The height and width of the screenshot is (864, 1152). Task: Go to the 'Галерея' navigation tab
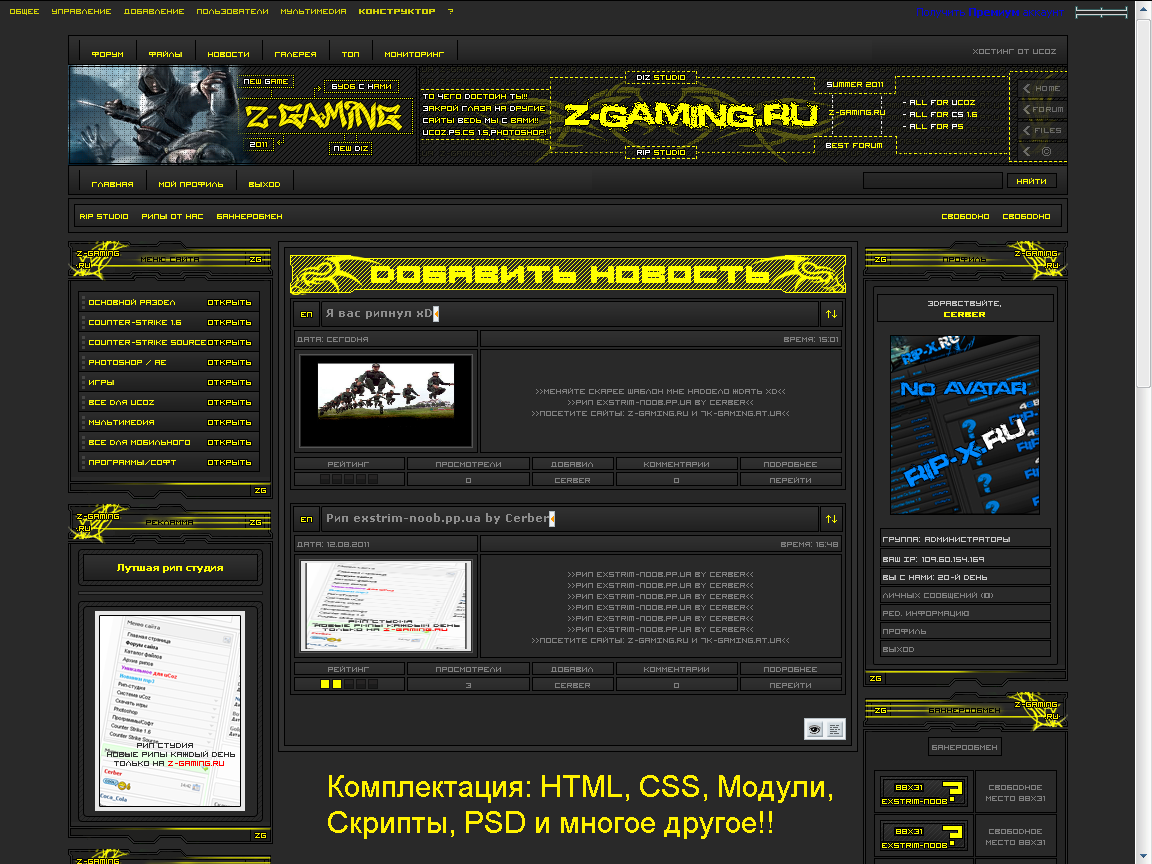295,54
